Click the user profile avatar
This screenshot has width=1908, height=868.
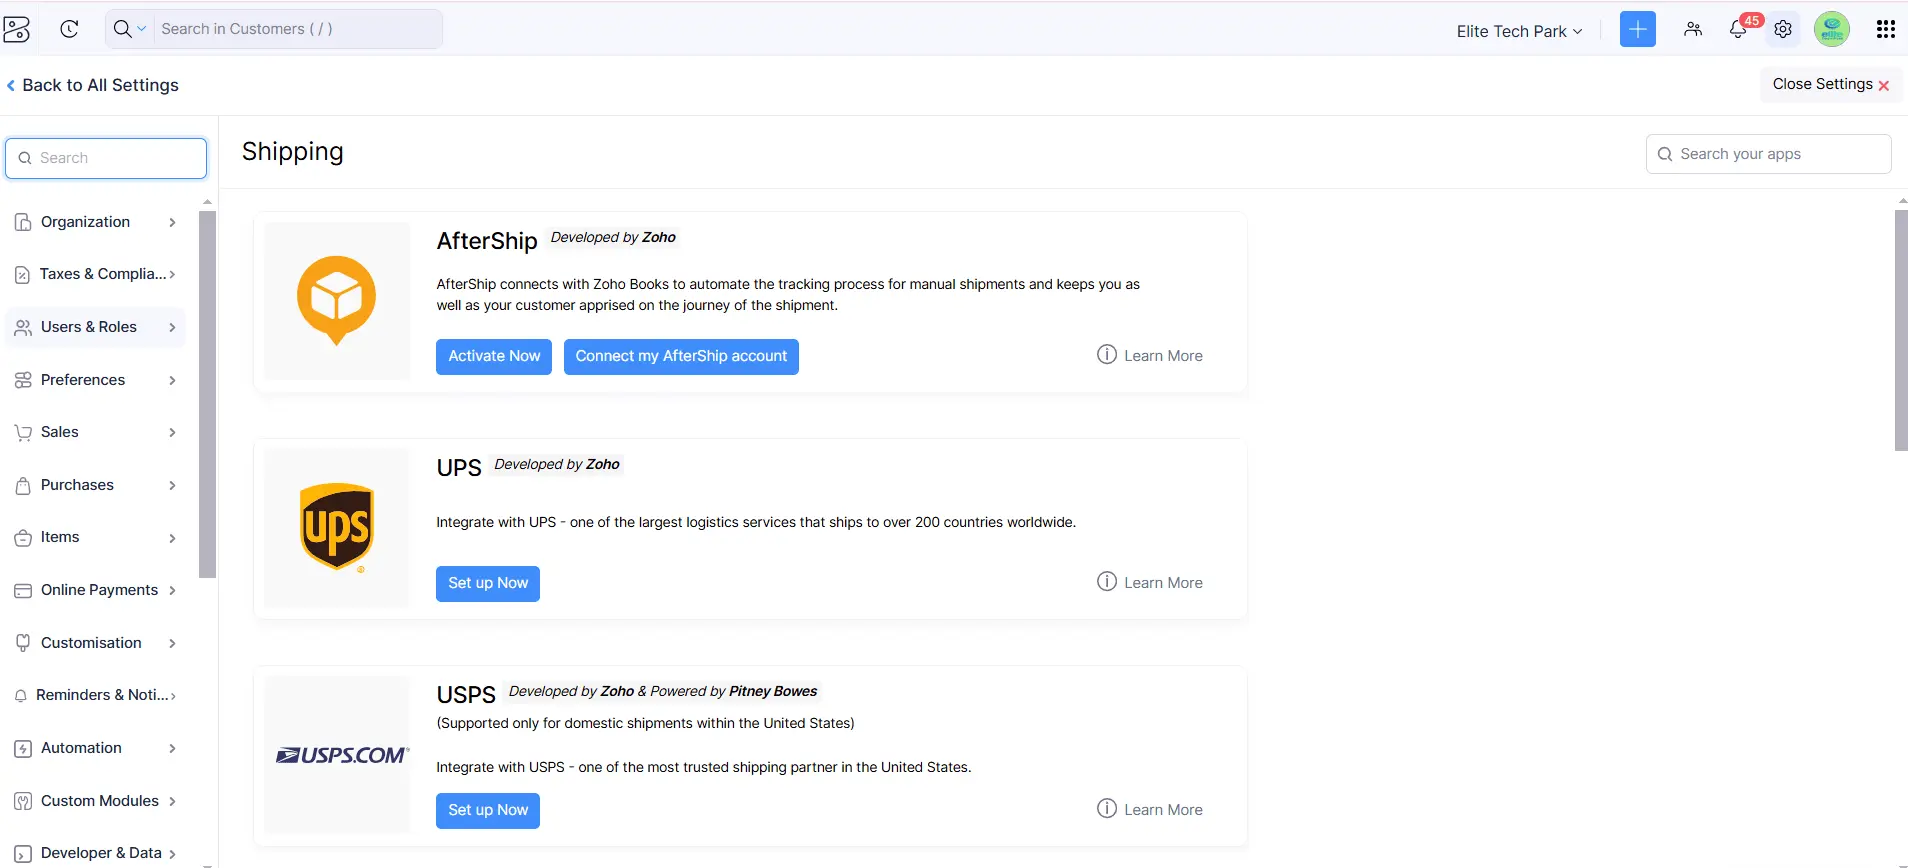1831,29
